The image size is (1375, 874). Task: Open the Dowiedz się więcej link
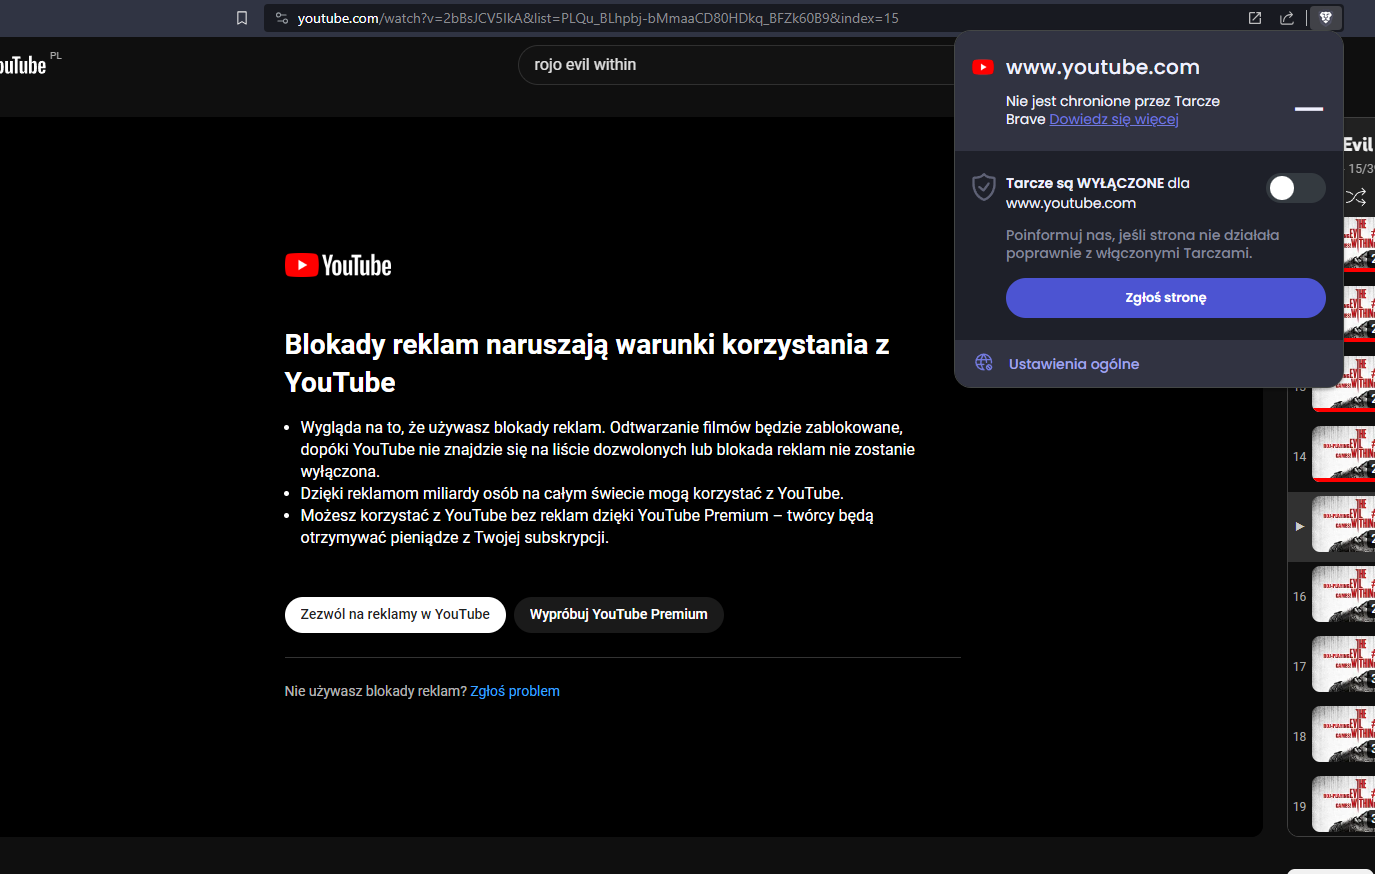click(x=1114, y=119)
